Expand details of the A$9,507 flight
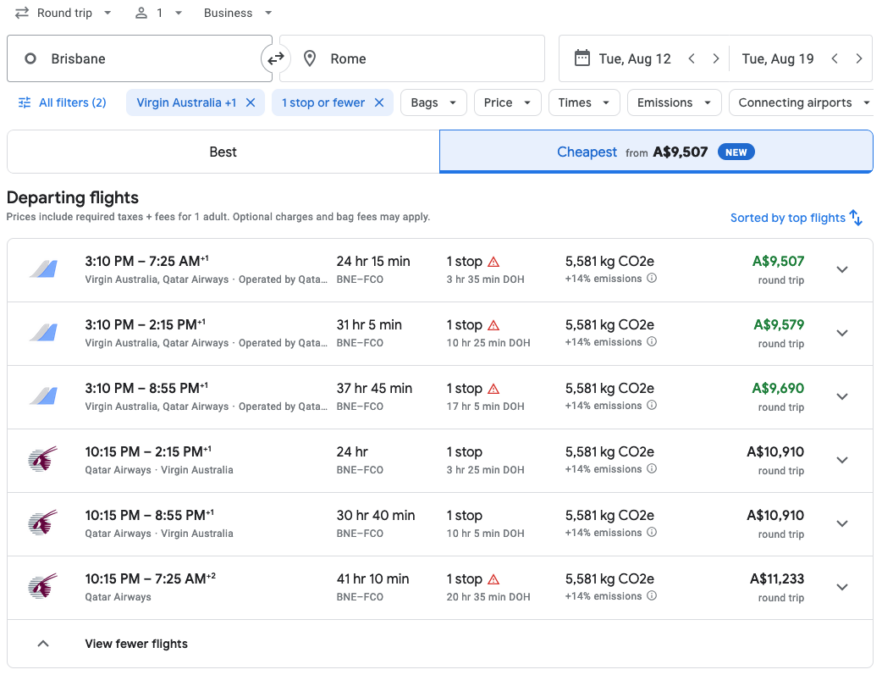 click(x=842, y=269)
